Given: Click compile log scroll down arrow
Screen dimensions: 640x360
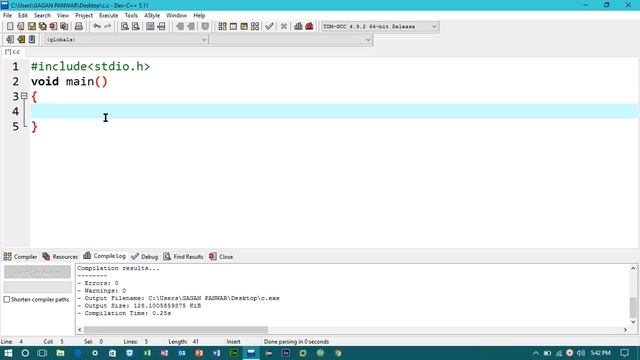Looking at the screenshot, I should pos(633,322).
